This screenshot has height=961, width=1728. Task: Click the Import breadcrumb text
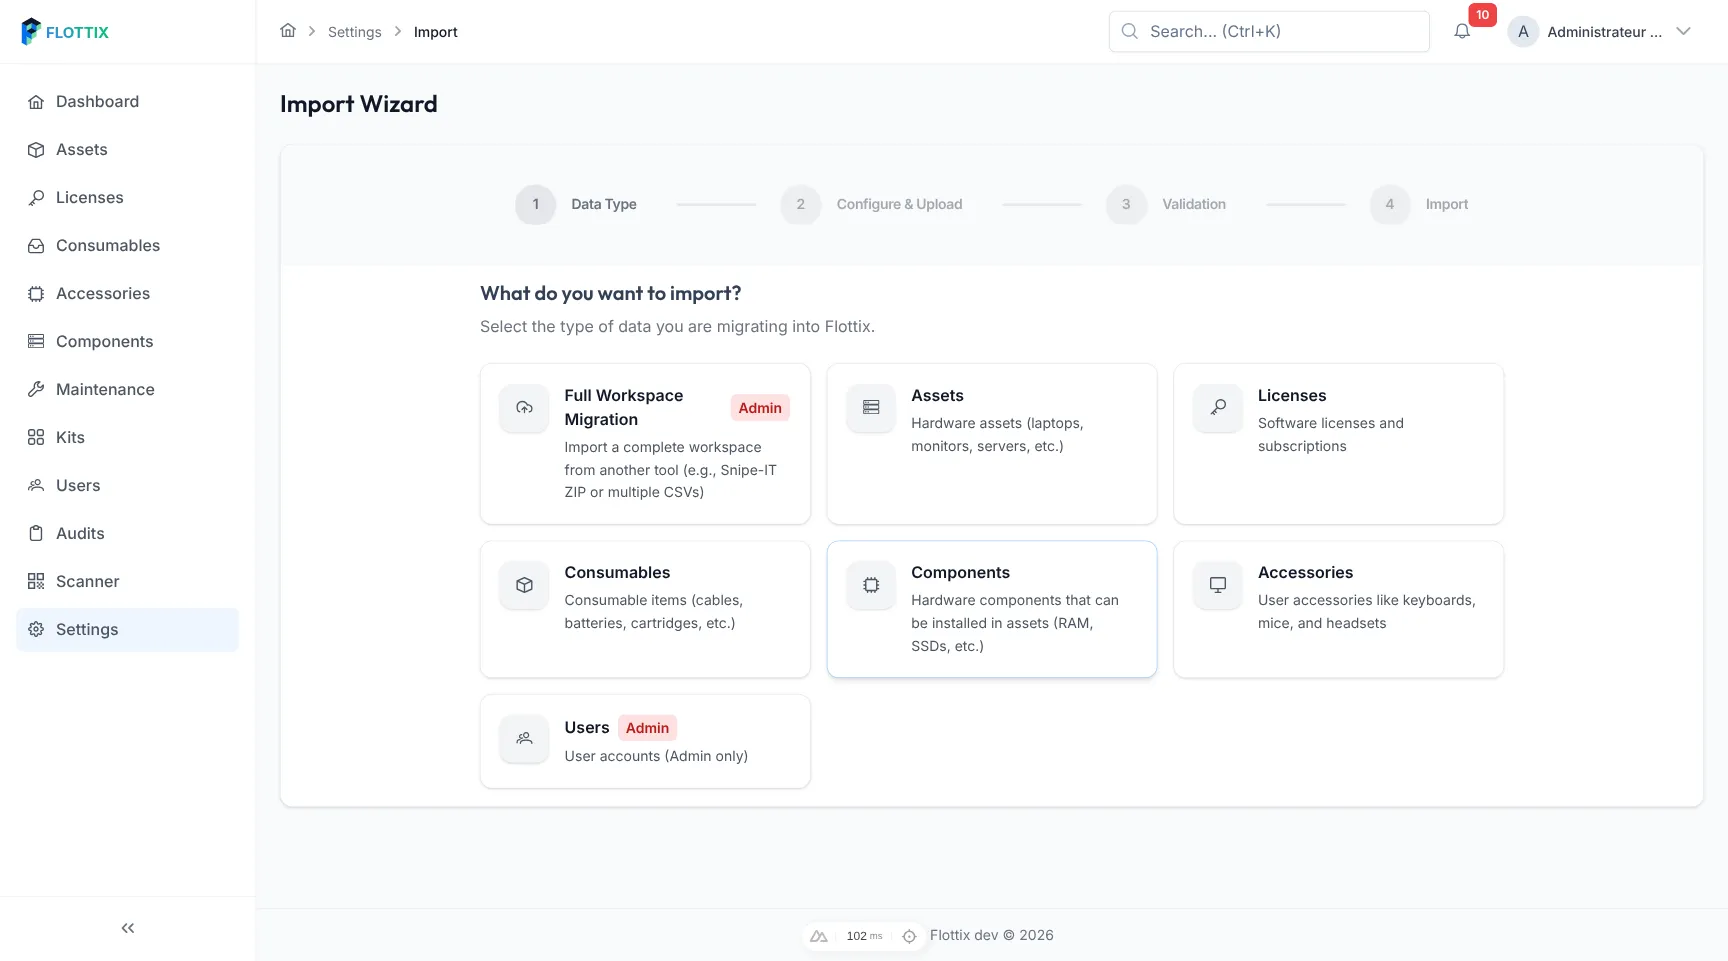436,32
